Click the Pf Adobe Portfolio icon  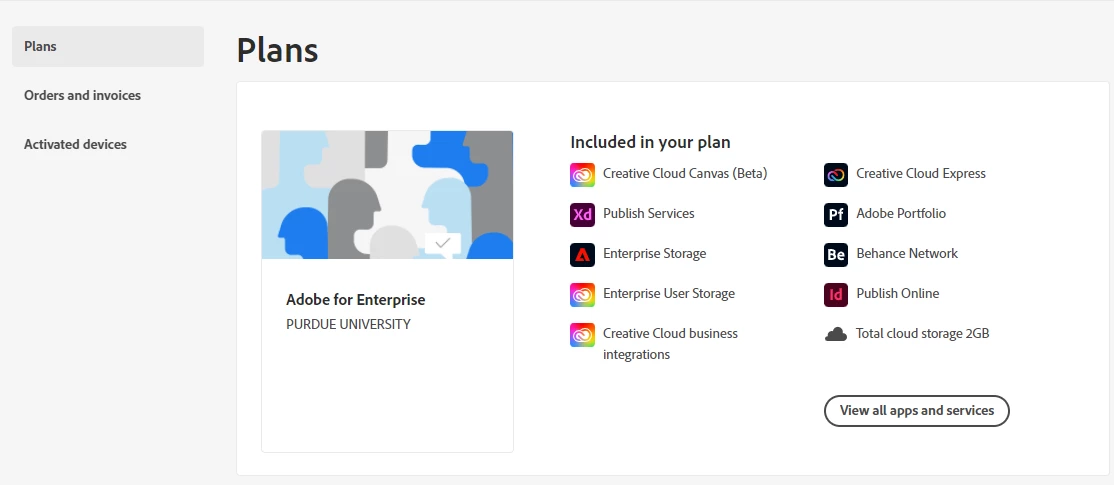pyautogui.click(x=836, y=214)
